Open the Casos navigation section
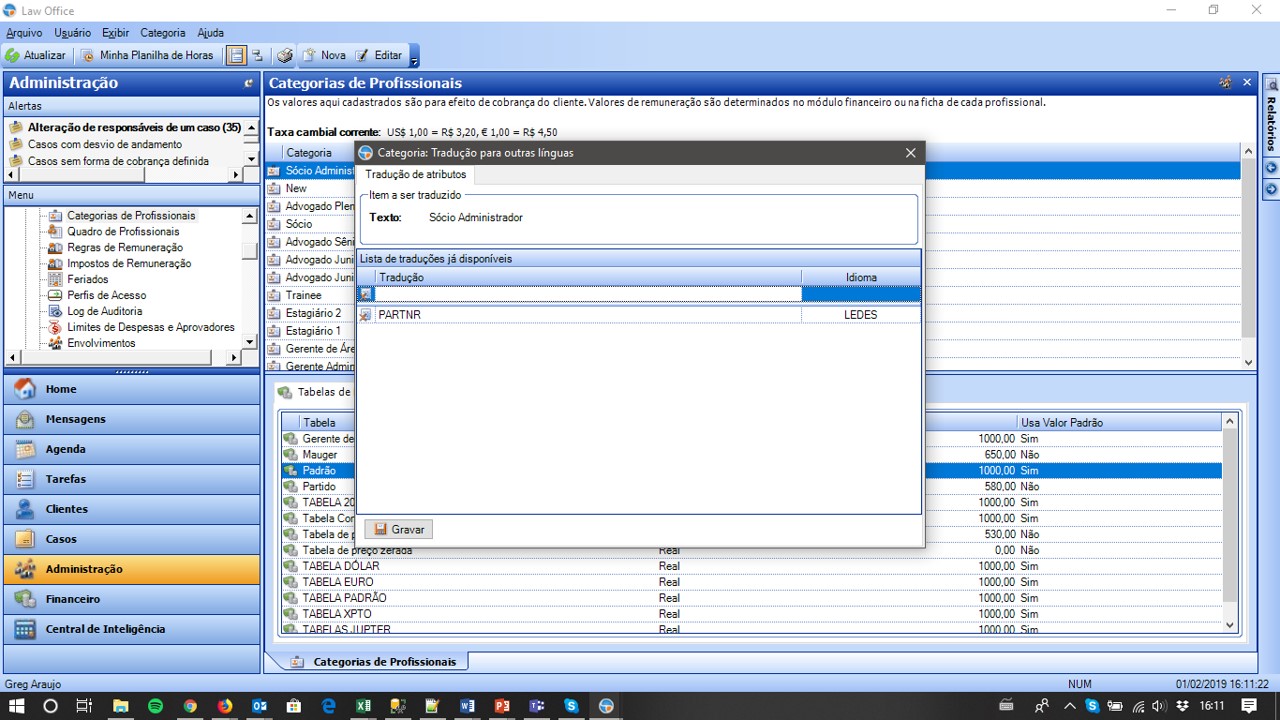 131,539
